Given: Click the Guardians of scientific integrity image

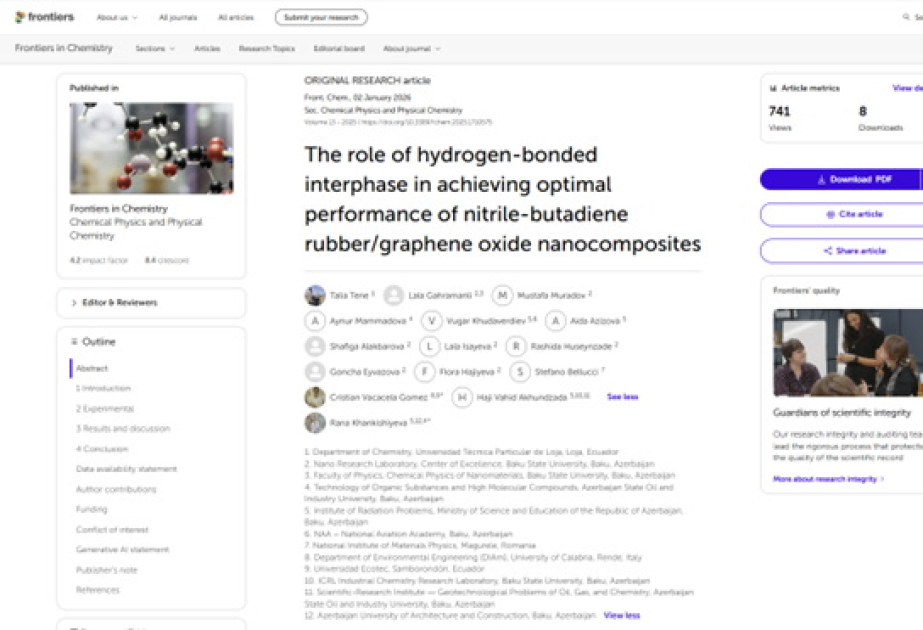Looking at the screenshot, I should (848, 352).
